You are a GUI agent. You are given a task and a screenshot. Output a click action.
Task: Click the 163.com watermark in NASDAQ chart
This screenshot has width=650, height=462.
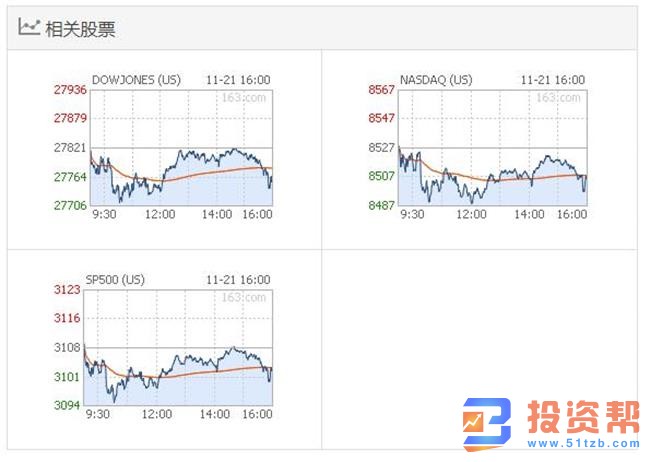(x=559, y=98)
